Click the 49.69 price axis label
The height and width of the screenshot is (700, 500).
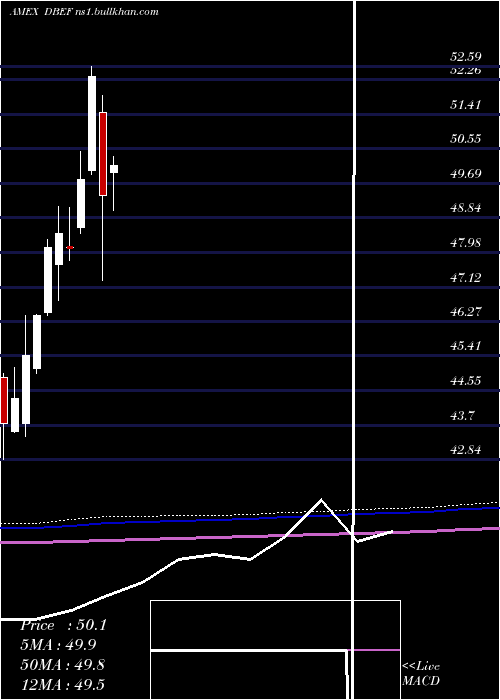click(x=466, y=174)
